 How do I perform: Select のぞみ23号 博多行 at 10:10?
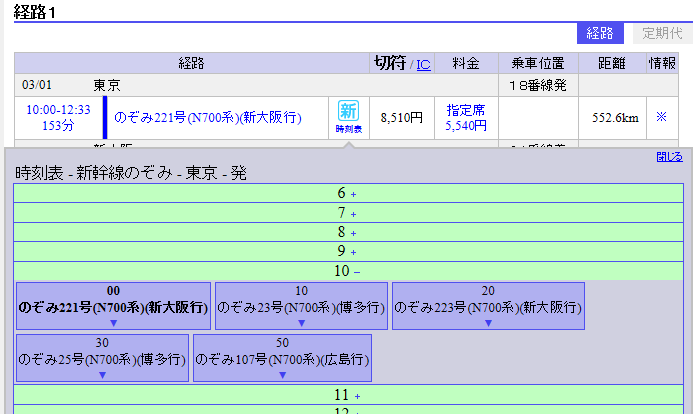[301, 308]
